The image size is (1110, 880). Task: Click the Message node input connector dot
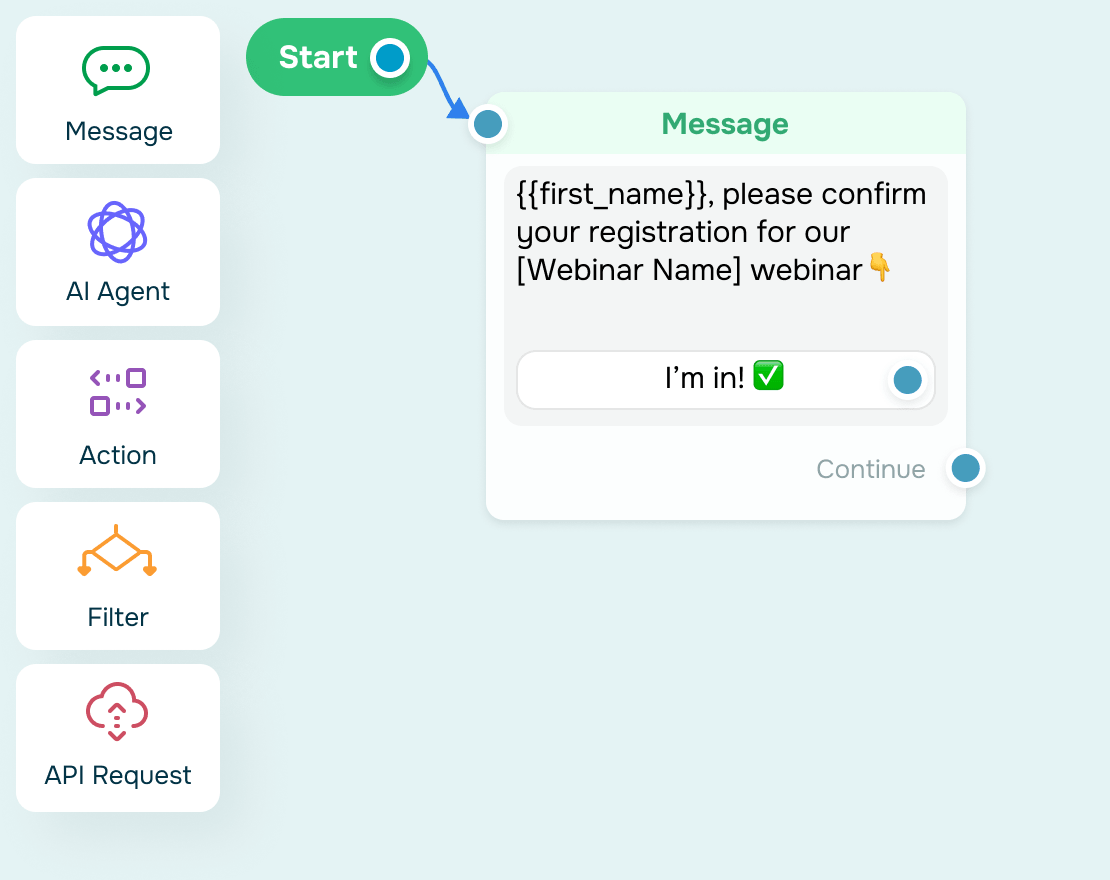488,124
